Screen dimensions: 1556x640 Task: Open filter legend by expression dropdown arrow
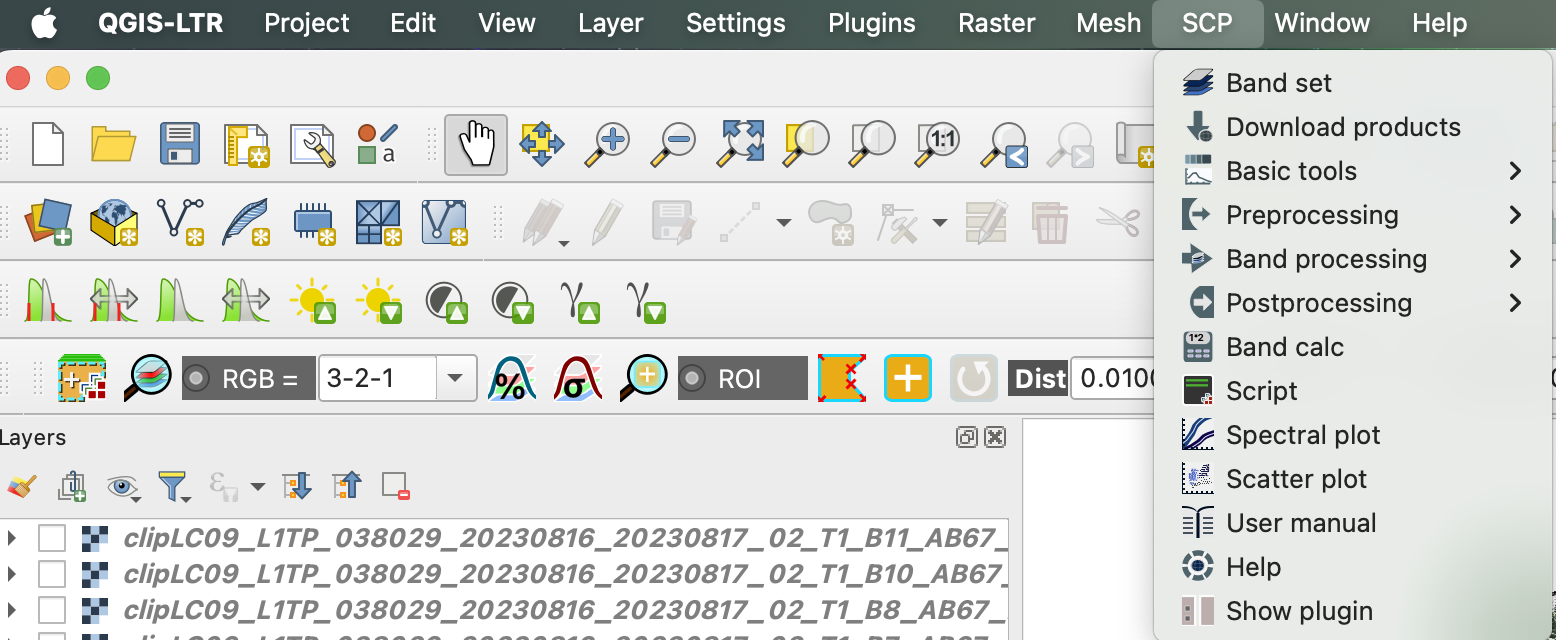coord(258,487)
